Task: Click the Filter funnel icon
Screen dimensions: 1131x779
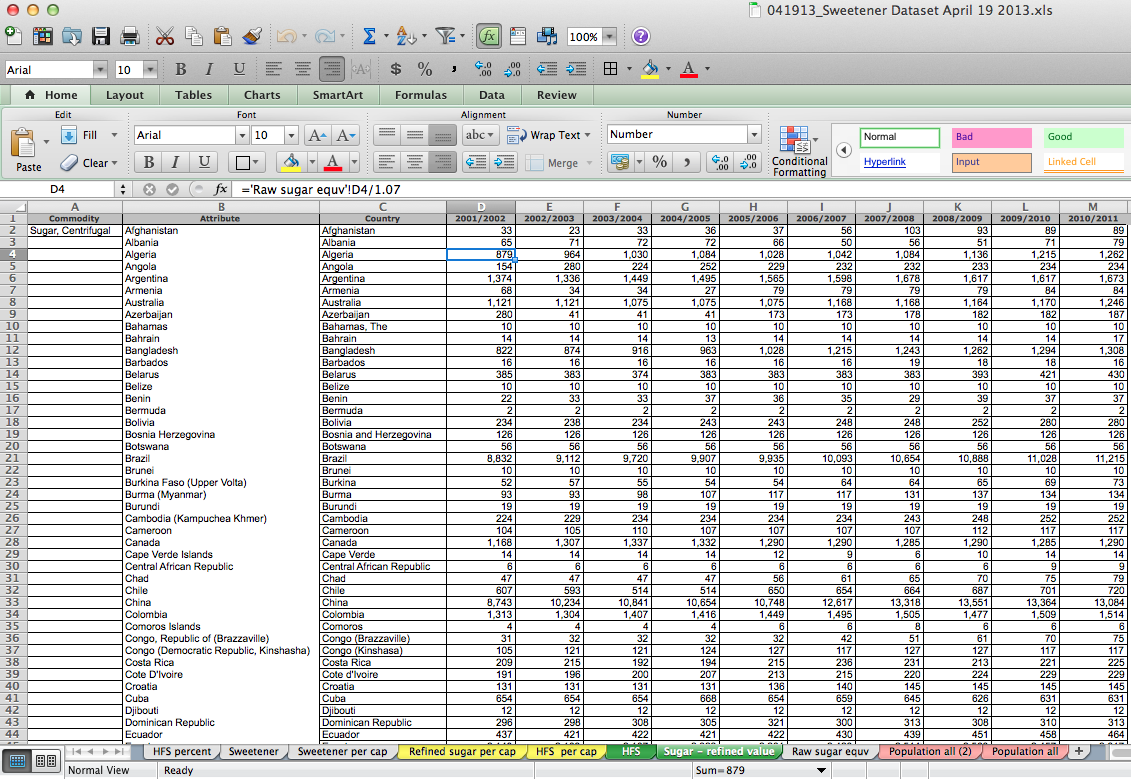Action: (x=446, y=35)
